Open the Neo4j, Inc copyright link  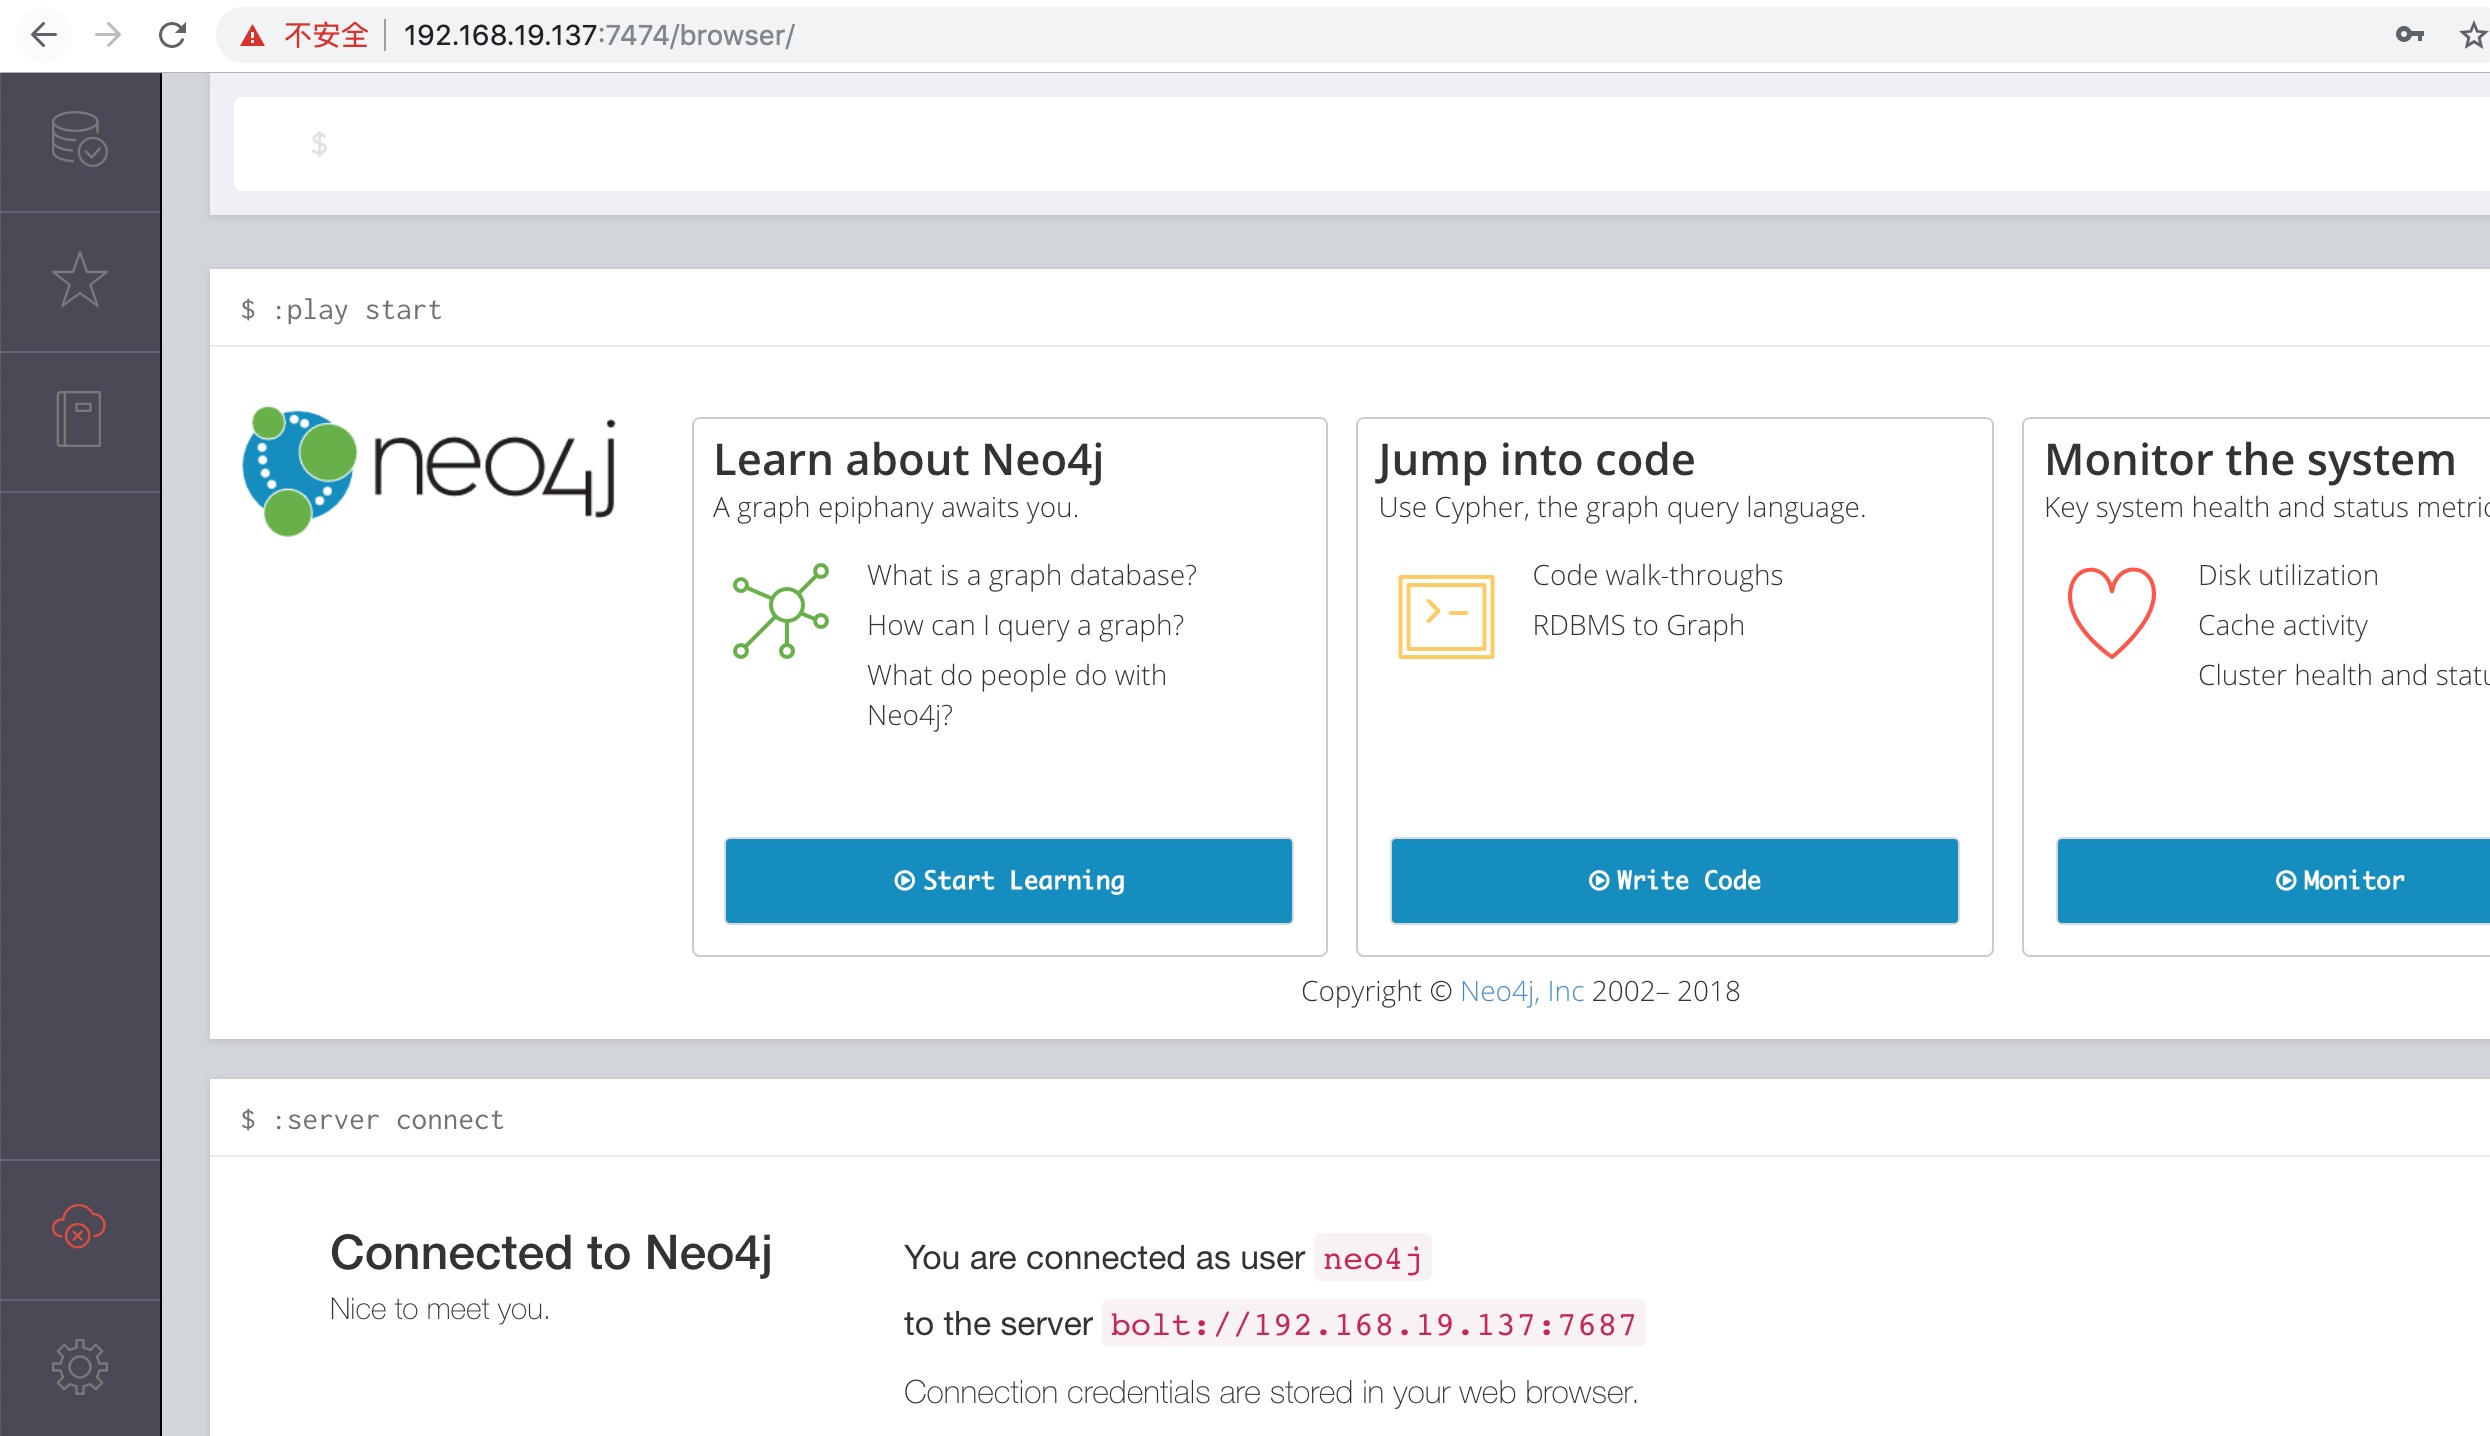point(1521,991)
